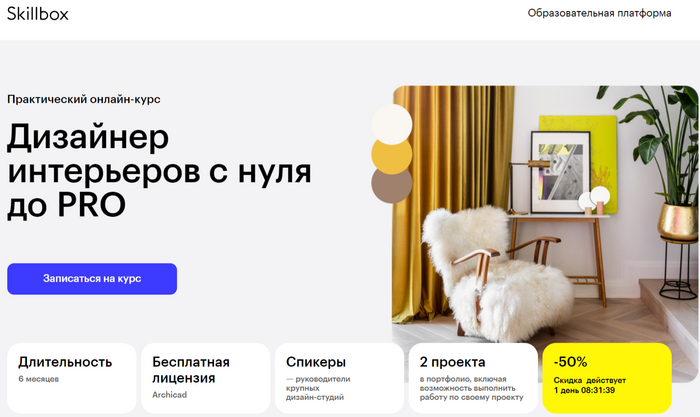Click the Практический онлайн-курс subtitle
Screen dimensions: 700x417
[x=83, y=99]
